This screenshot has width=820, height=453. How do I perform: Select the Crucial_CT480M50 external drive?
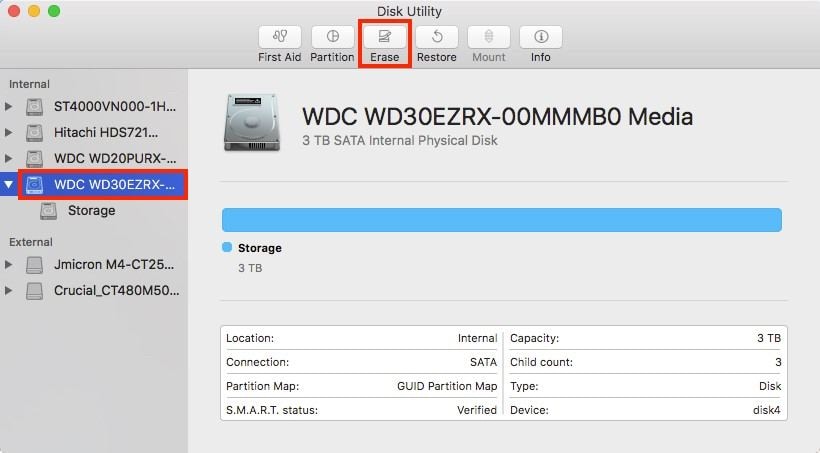[x=116, y=291]
